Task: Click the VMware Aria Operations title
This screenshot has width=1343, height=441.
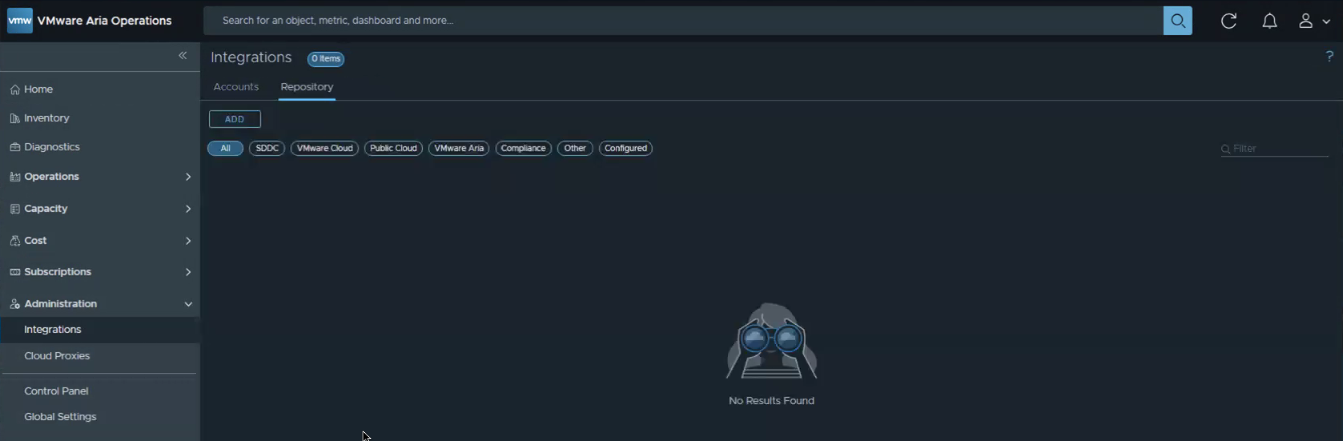Action: 104,21
